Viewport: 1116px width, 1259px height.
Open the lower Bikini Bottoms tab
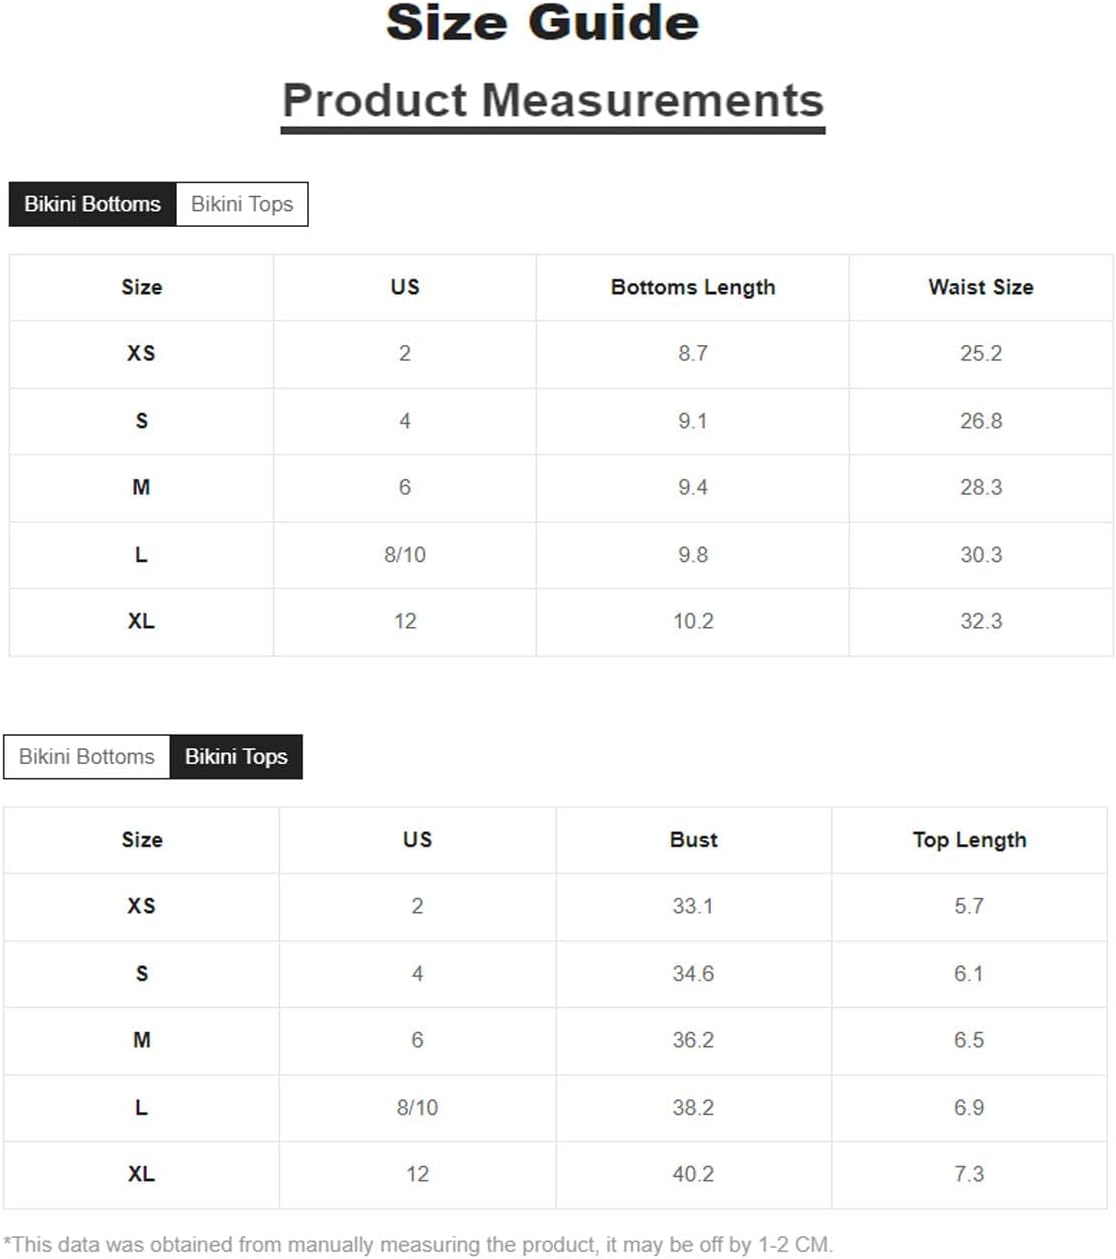(87, 757)
